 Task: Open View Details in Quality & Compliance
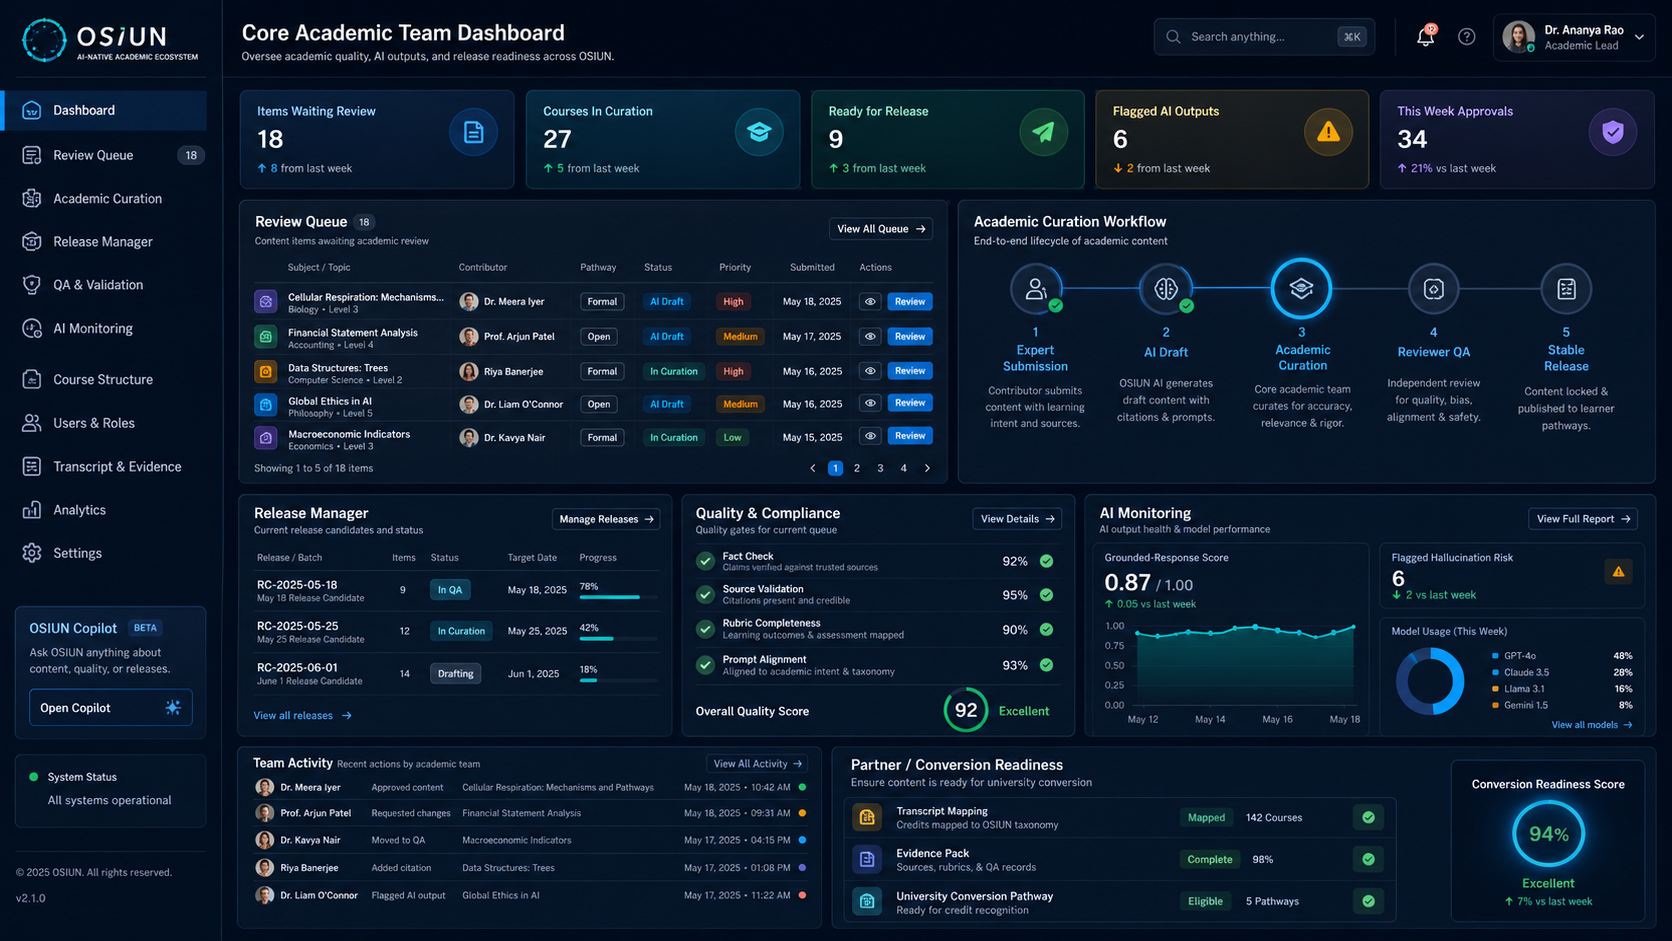[x=1017, y=519]
